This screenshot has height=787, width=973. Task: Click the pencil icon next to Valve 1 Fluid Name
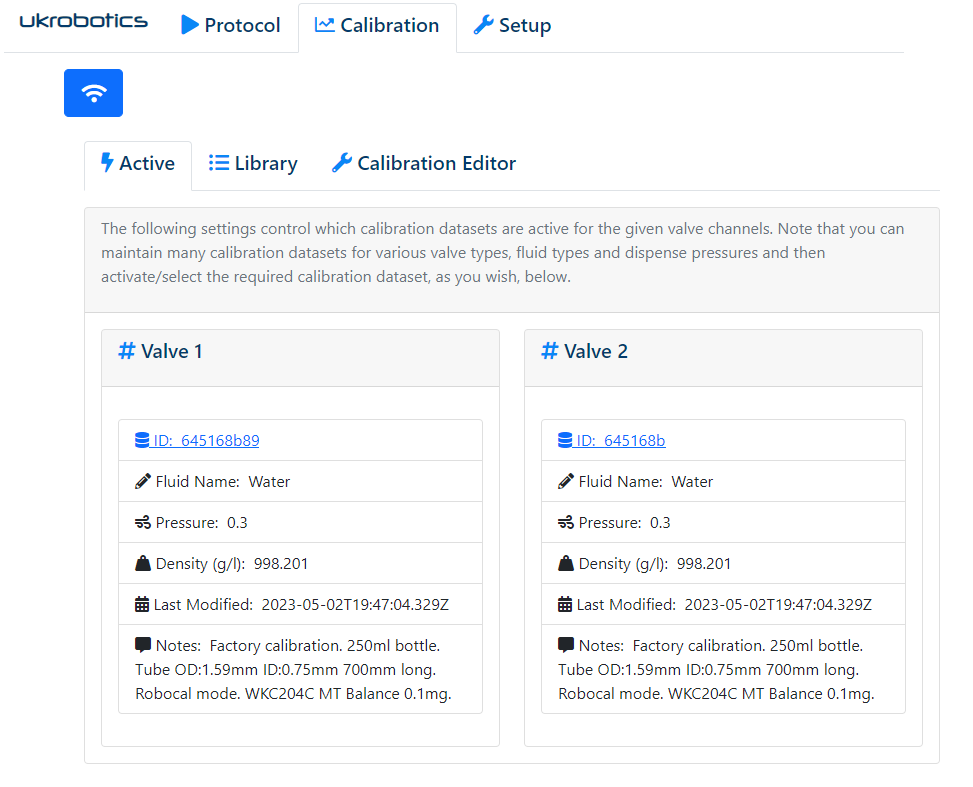click(x=143, y=481)
